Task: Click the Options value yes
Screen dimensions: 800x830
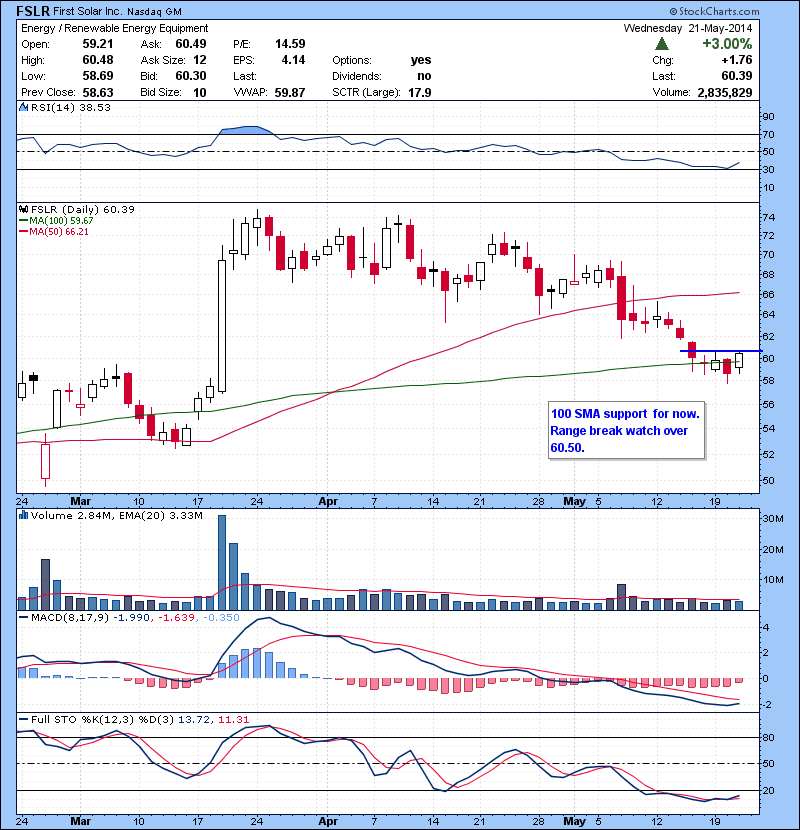Action: click(x=421, y=60)
